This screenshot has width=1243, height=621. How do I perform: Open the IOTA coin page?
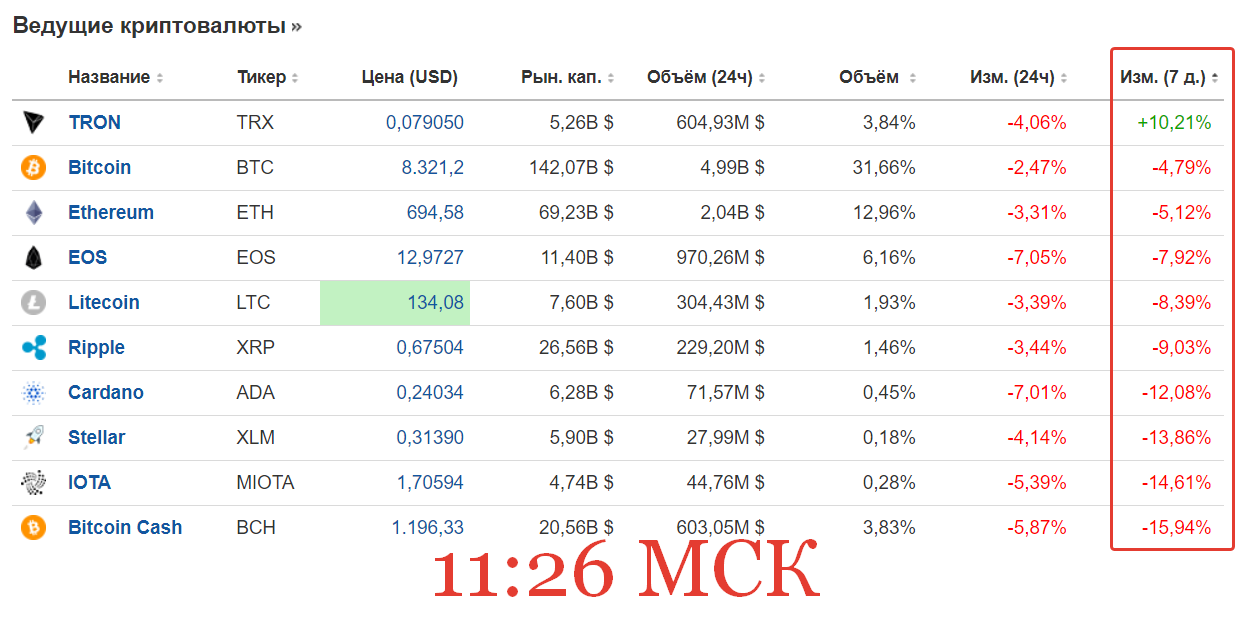89,483
